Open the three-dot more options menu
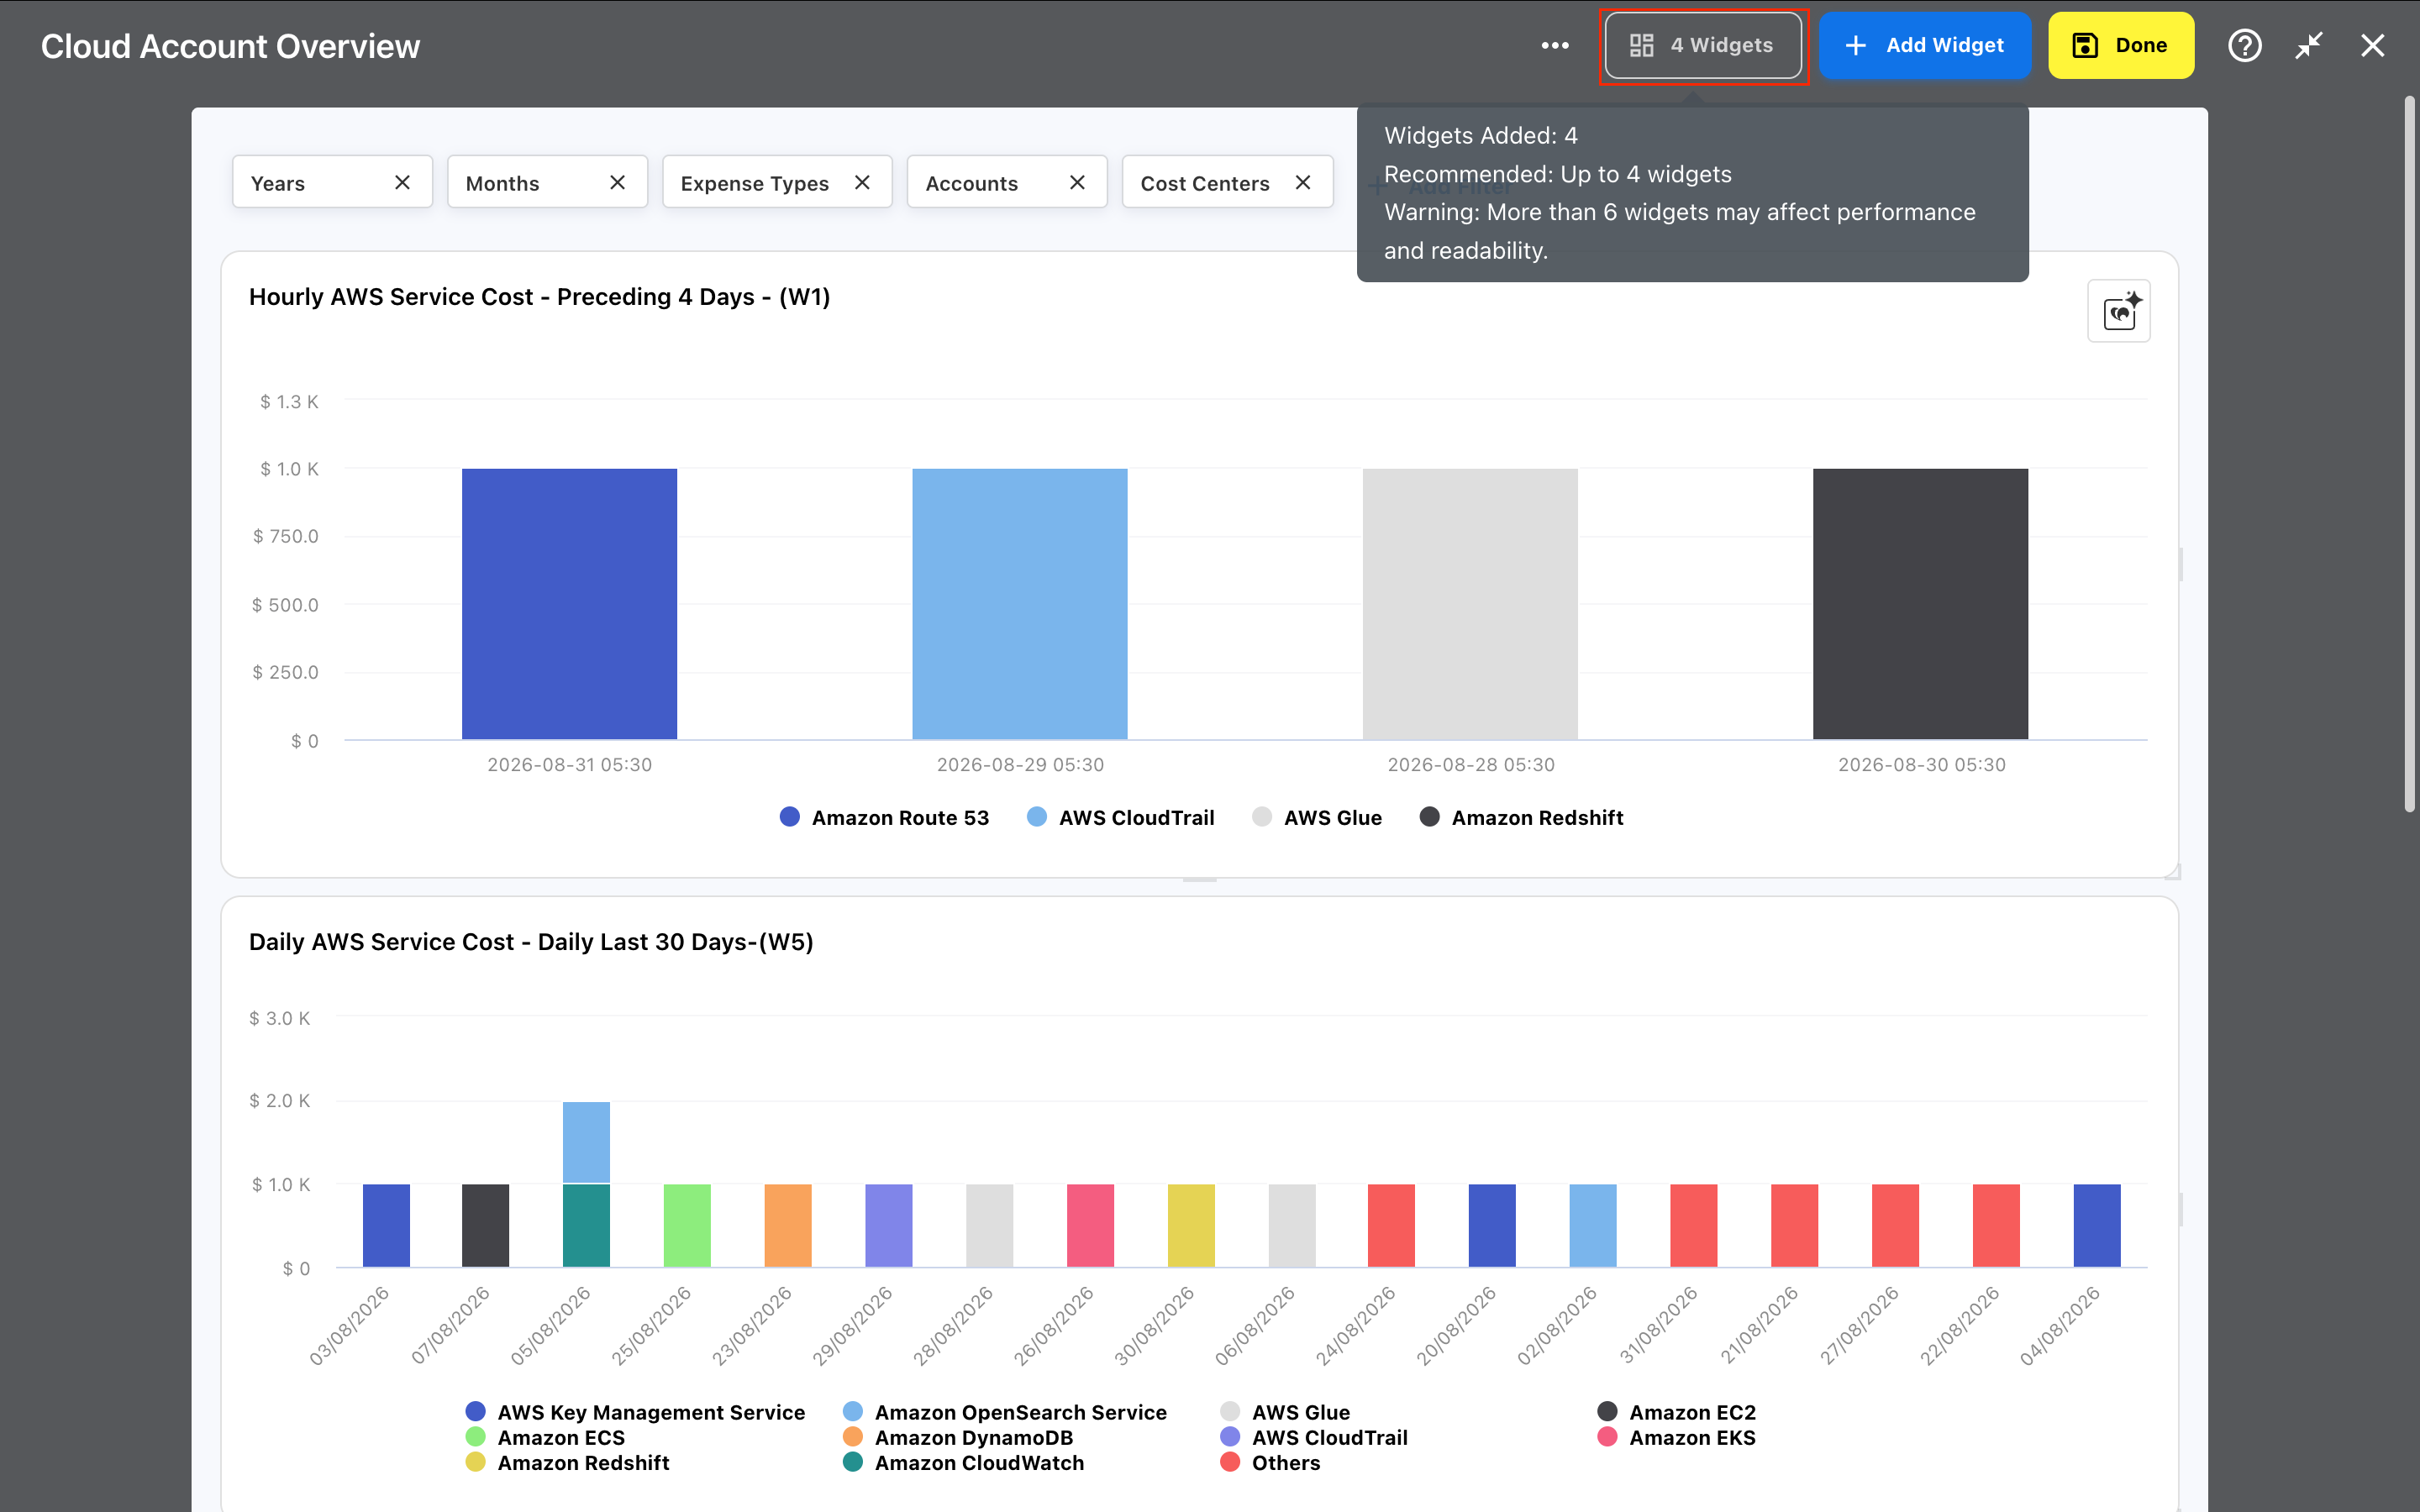 click(1555, 45)
